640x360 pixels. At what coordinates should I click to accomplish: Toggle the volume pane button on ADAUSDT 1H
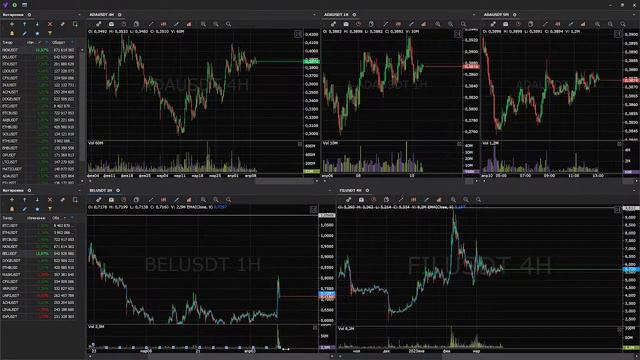pos(459,144)
